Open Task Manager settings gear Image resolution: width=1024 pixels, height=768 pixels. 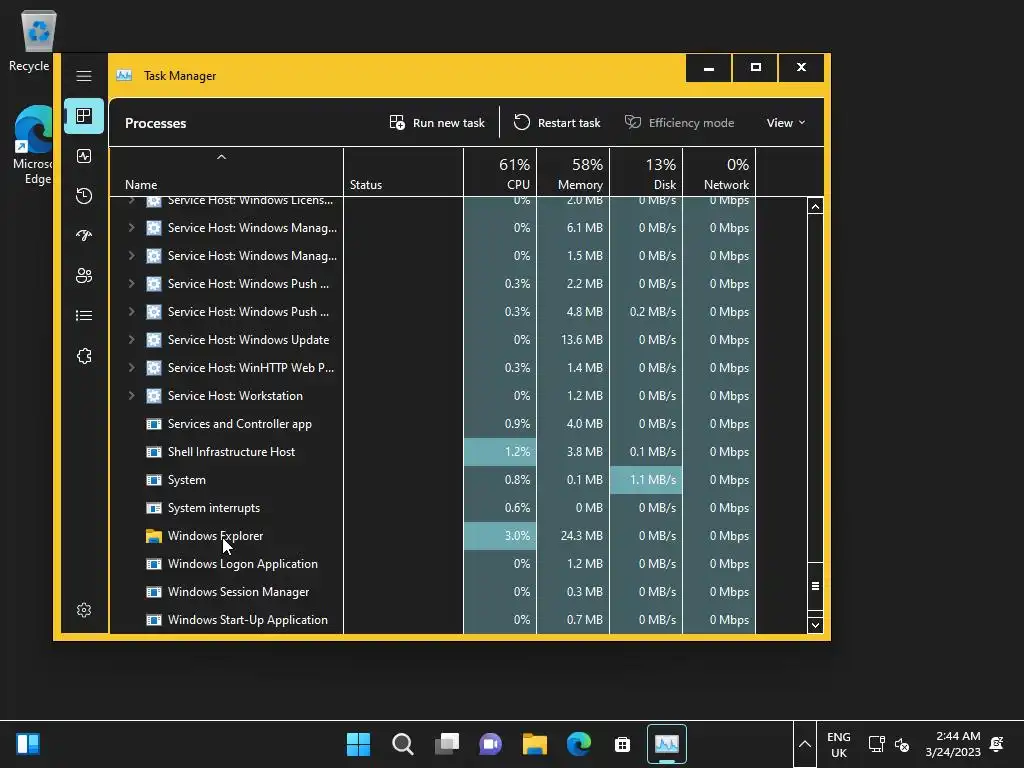tap(84, 610)
